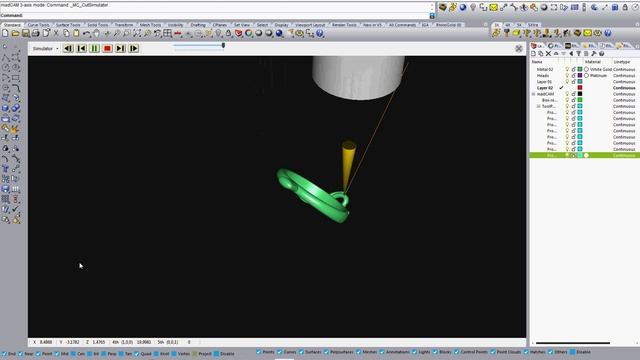Switch to the Surface Tools tab
This screenshot has height=360, width=640.
click(x=68, y=25)
